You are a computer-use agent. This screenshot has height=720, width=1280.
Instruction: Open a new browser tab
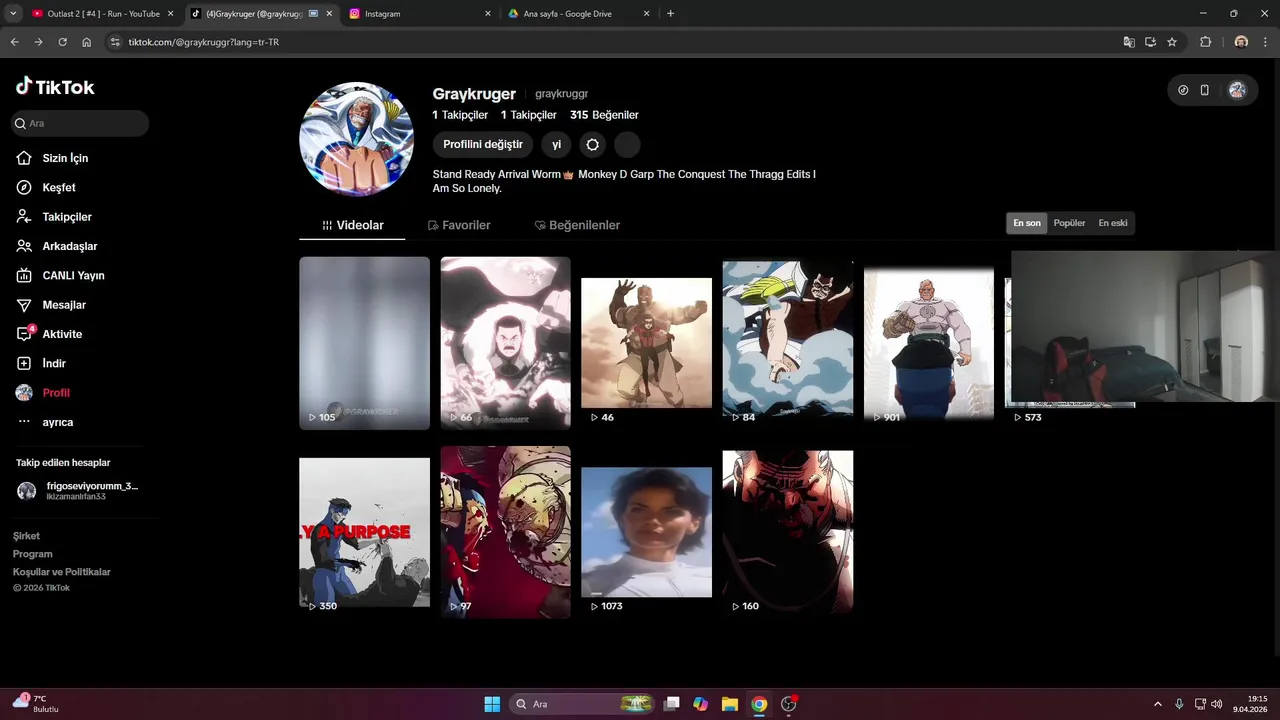(x=670, y=14)
